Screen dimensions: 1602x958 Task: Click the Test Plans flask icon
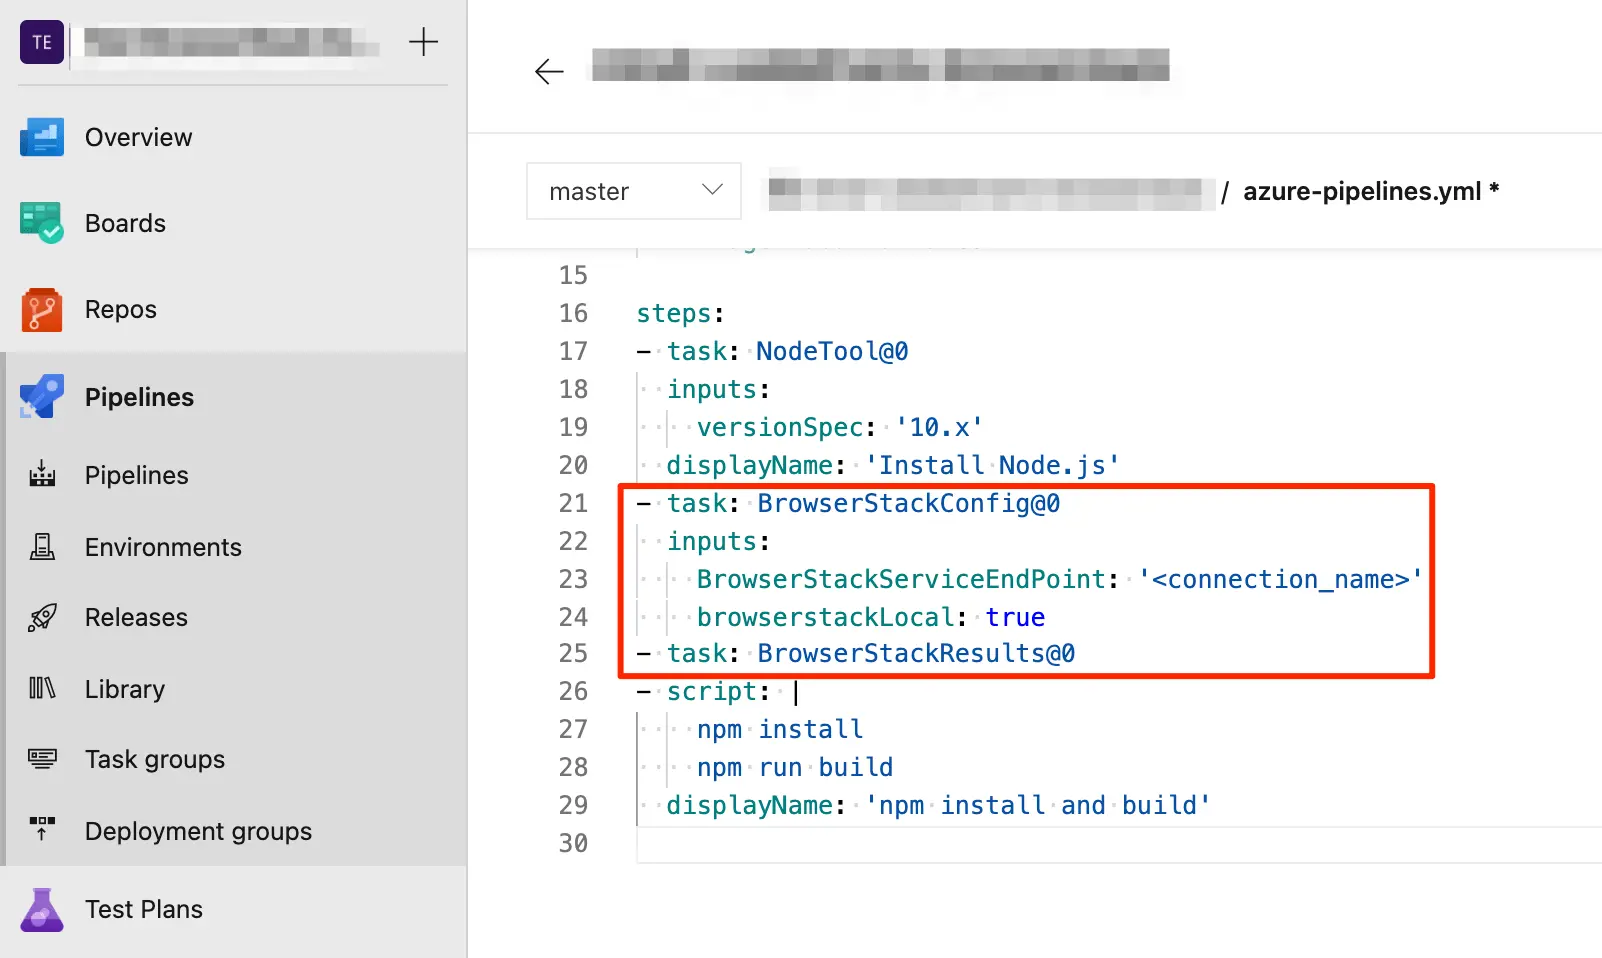[x=42, y=909]
